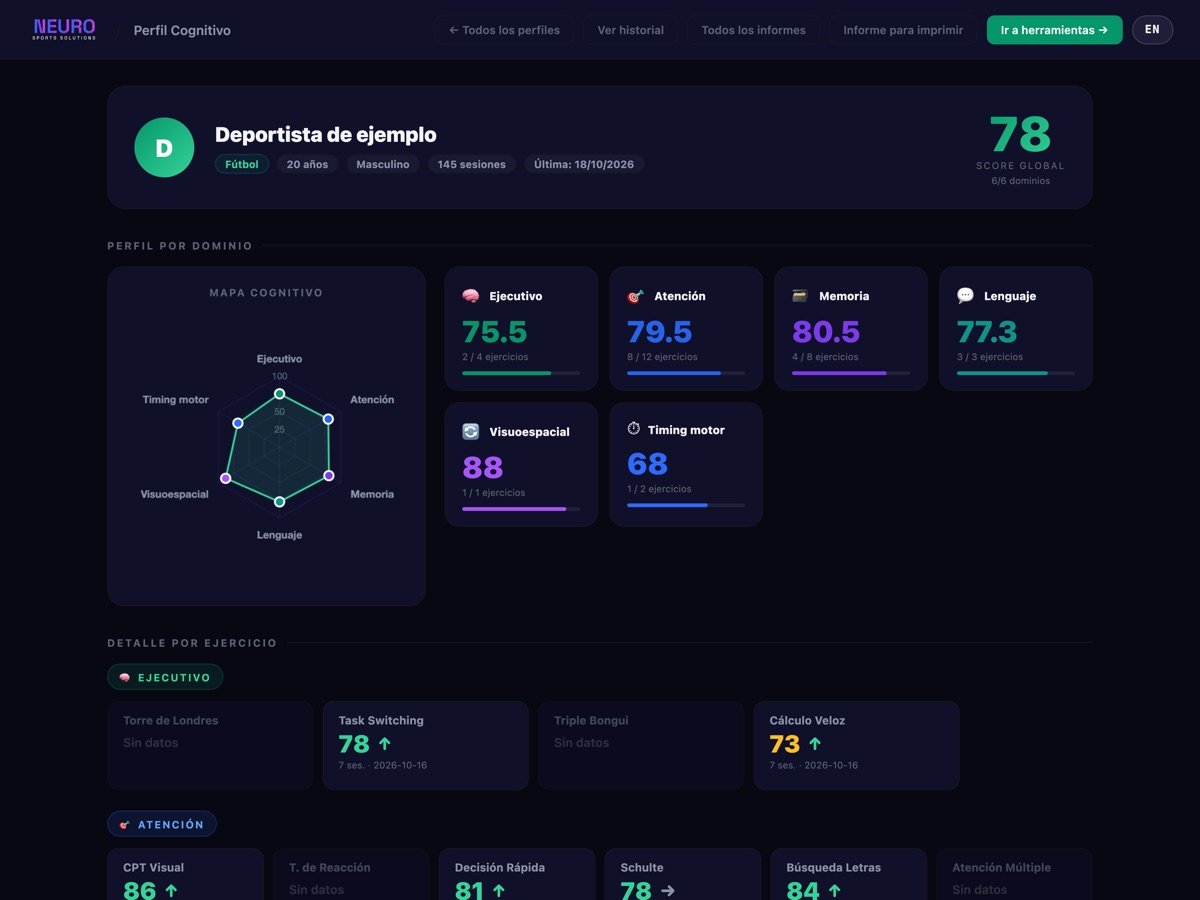Click the Lenguaje score progress bar
The image size is (1200, 900).
1016,373
